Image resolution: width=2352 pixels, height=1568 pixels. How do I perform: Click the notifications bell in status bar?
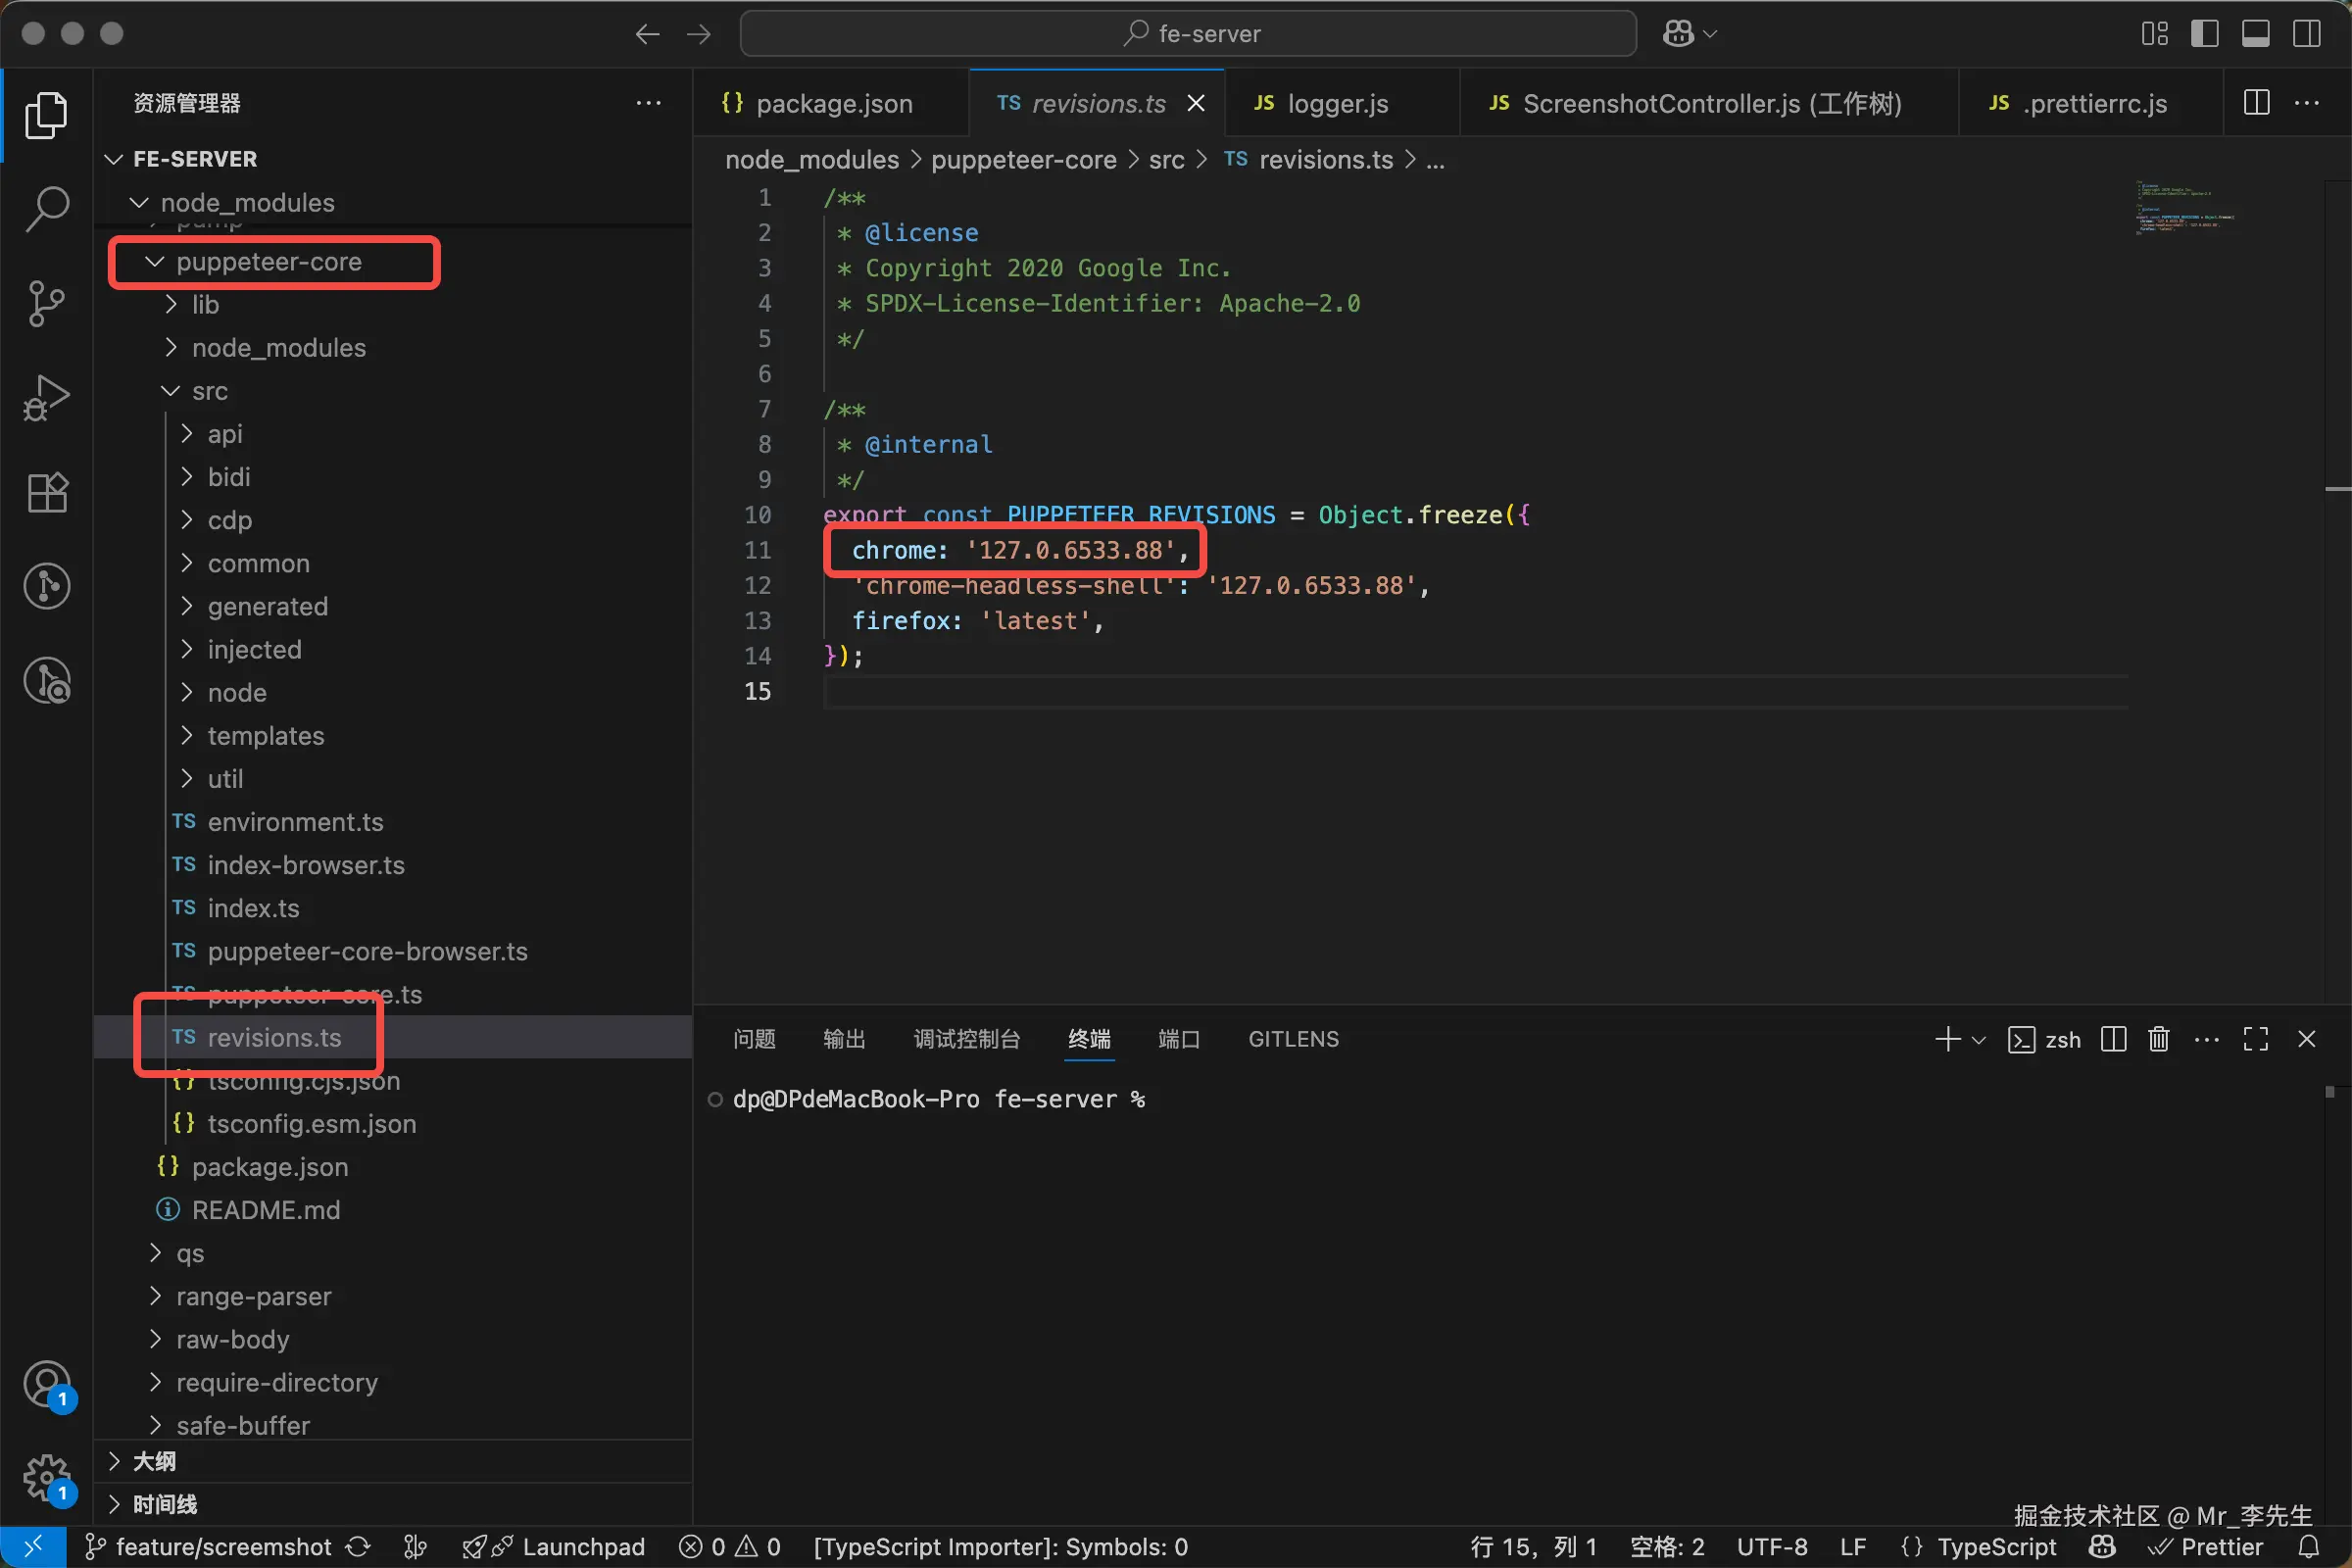coord(2309,1547)
